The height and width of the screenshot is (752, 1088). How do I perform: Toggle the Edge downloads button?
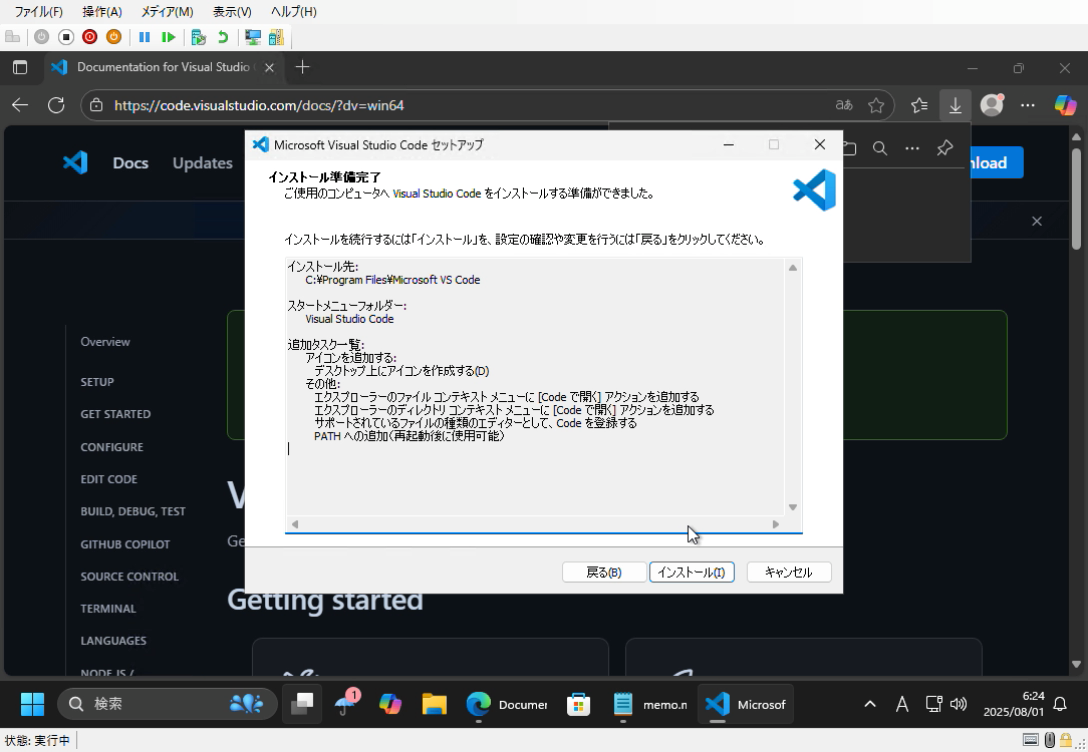[x=955, y=105]
